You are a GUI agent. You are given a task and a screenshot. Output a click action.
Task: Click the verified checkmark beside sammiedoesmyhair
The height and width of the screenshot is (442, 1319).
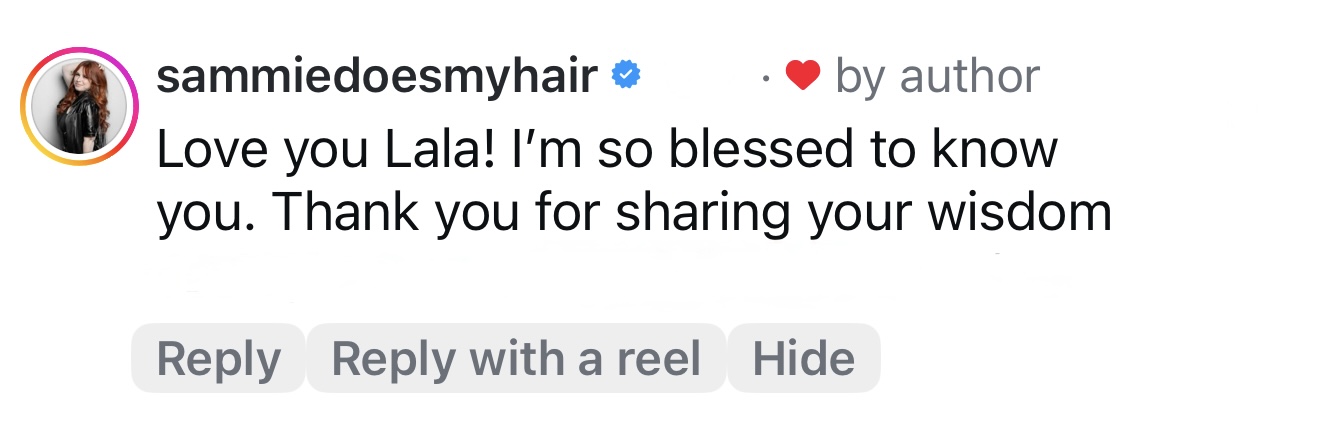pyautogui.click(x=626, y=76)
